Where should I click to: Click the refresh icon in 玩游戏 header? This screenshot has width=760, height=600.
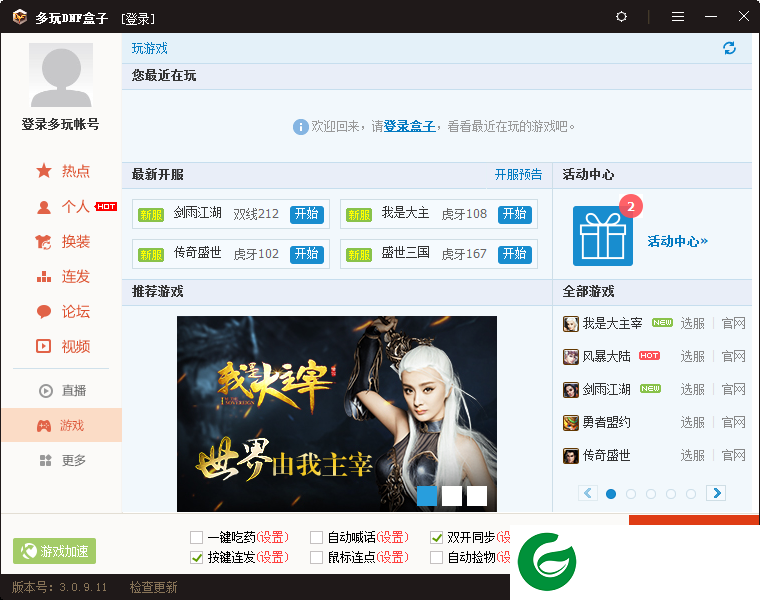[x=729, y=48]
